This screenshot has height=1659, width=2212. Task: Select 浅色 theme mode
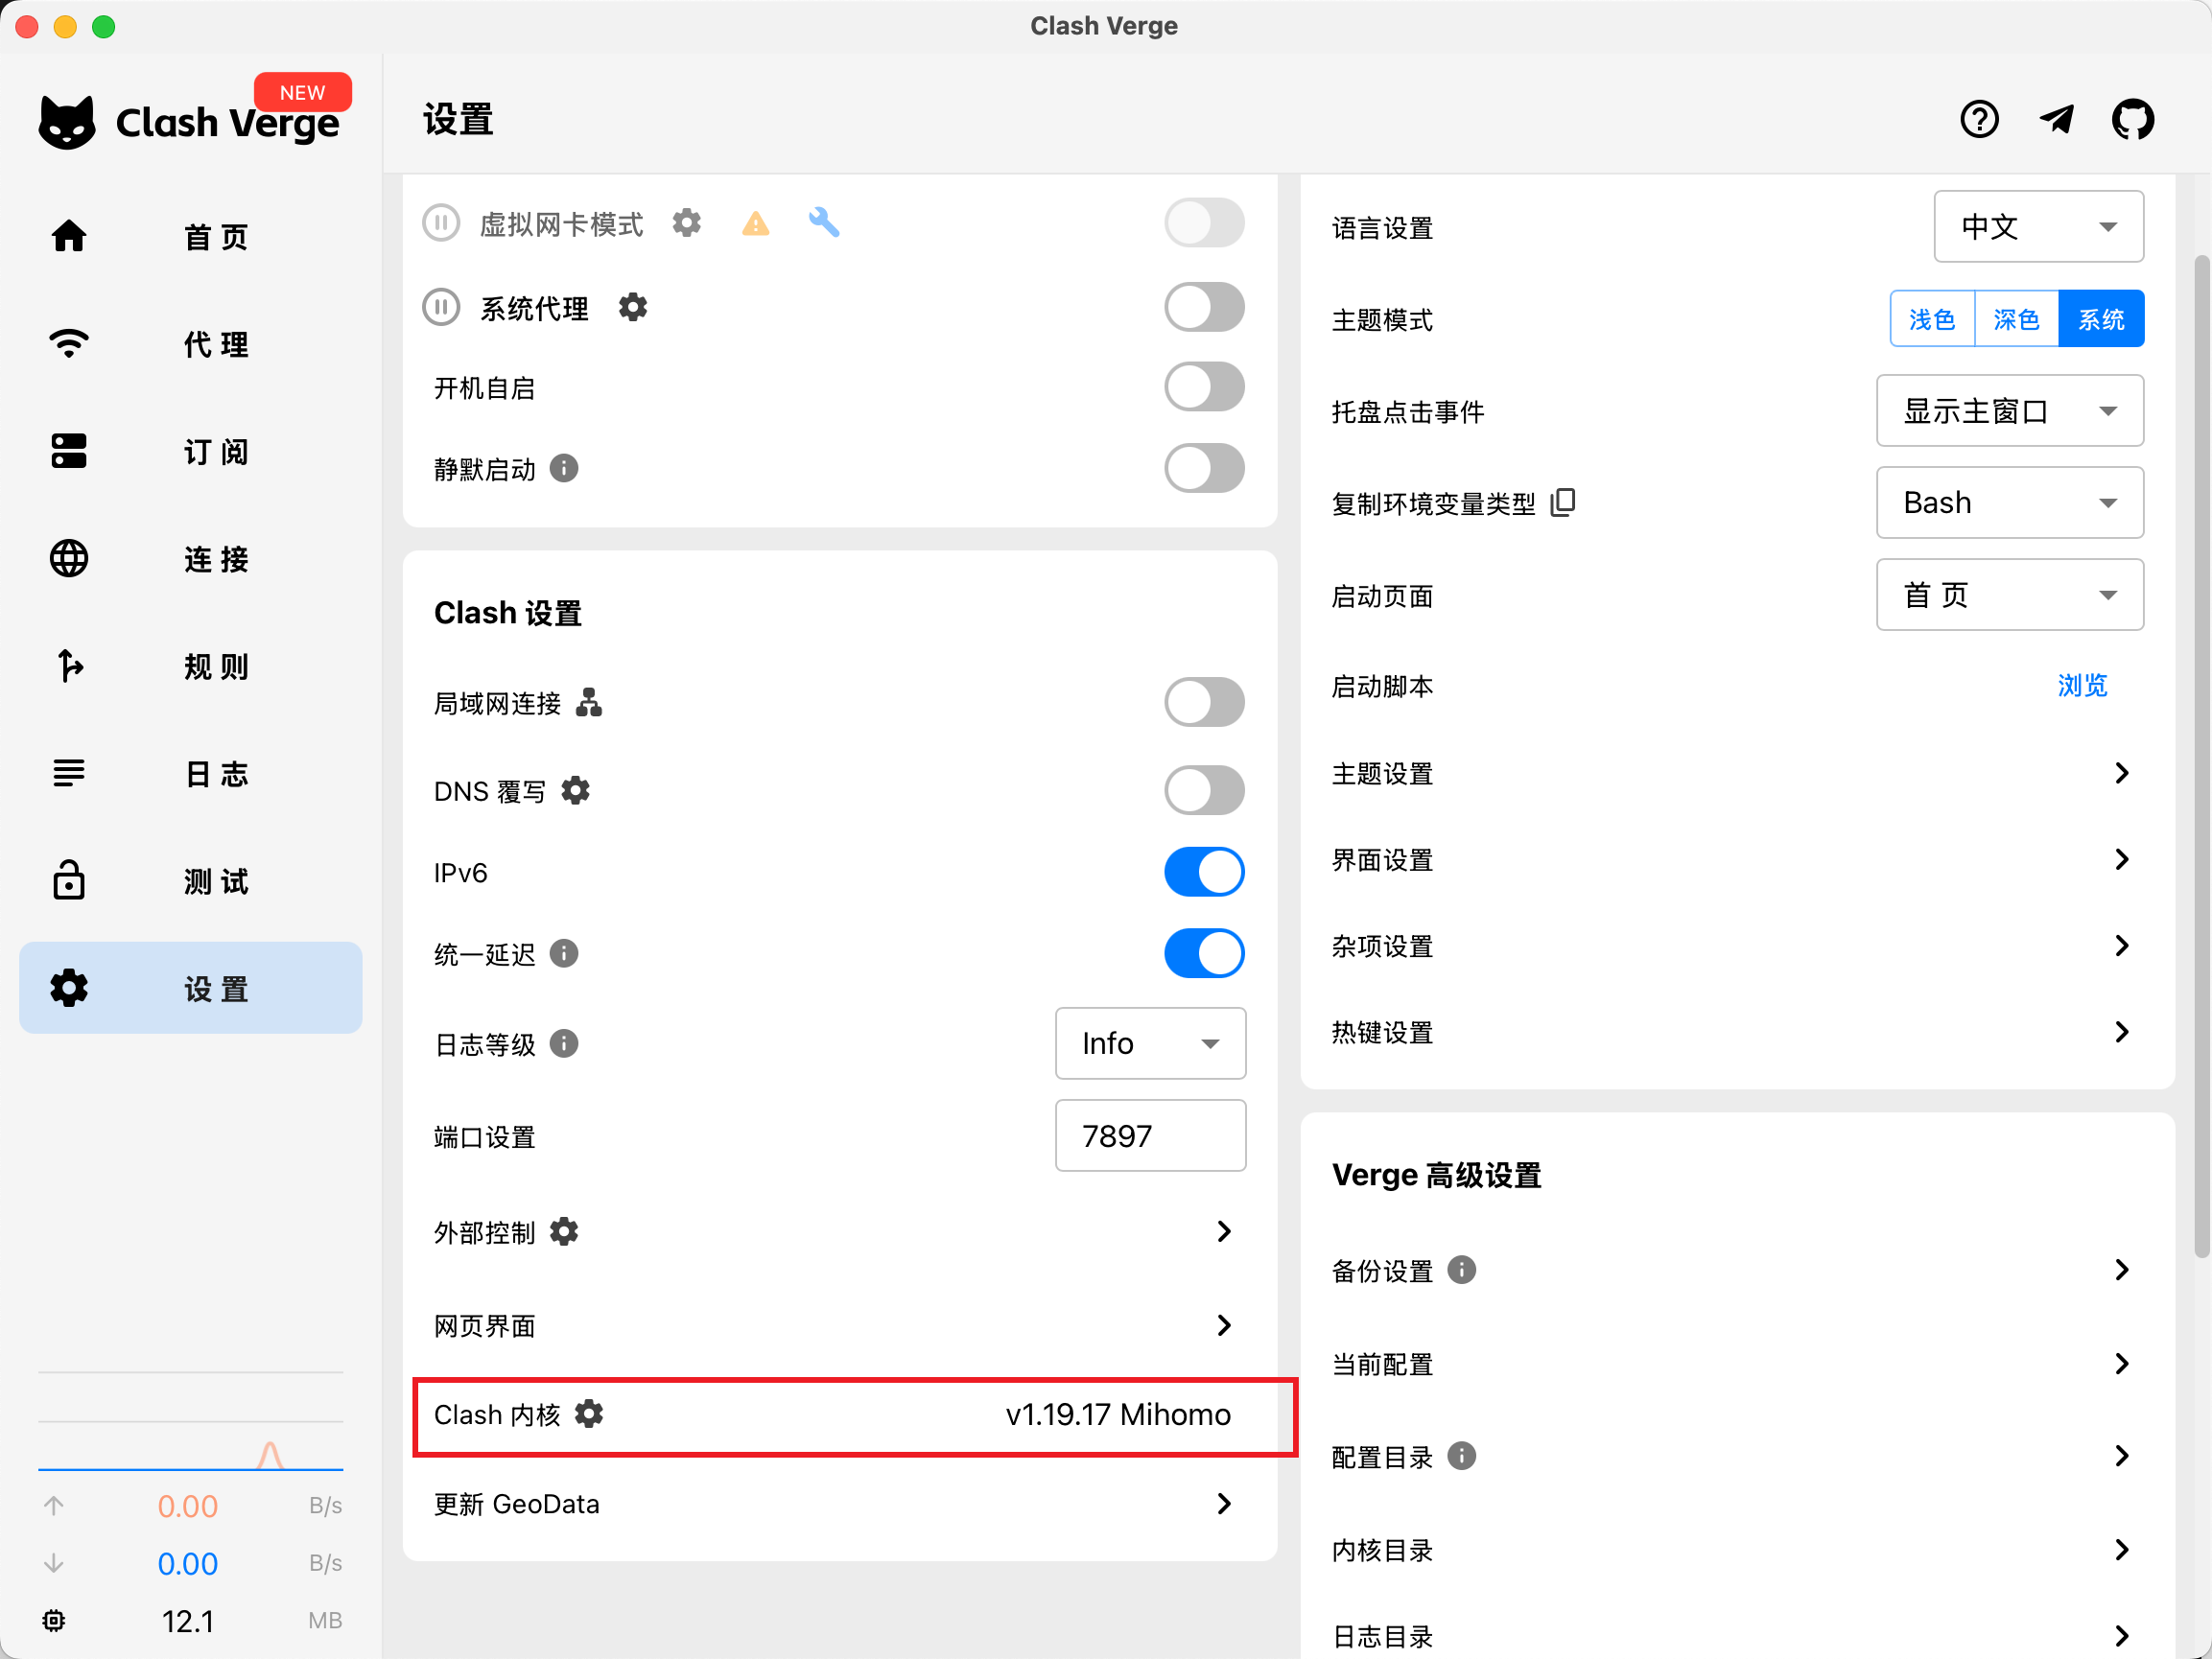click(1932, 319)
